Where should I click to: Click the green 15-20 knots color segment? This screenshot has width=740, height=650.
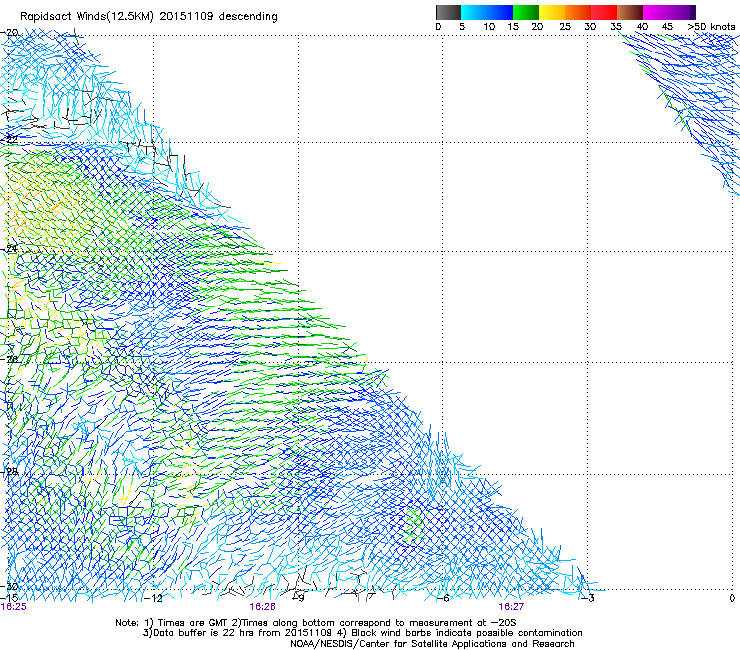(526, 12)
